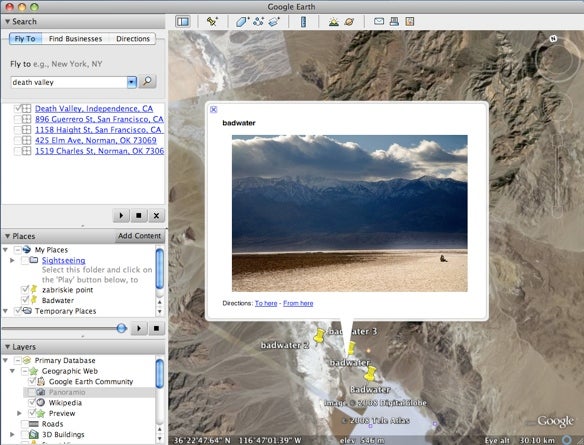Image resolution: width=584 pixels, height=445 pixels.
Task: Click the Roads layer icon
Action: (34, 424)
